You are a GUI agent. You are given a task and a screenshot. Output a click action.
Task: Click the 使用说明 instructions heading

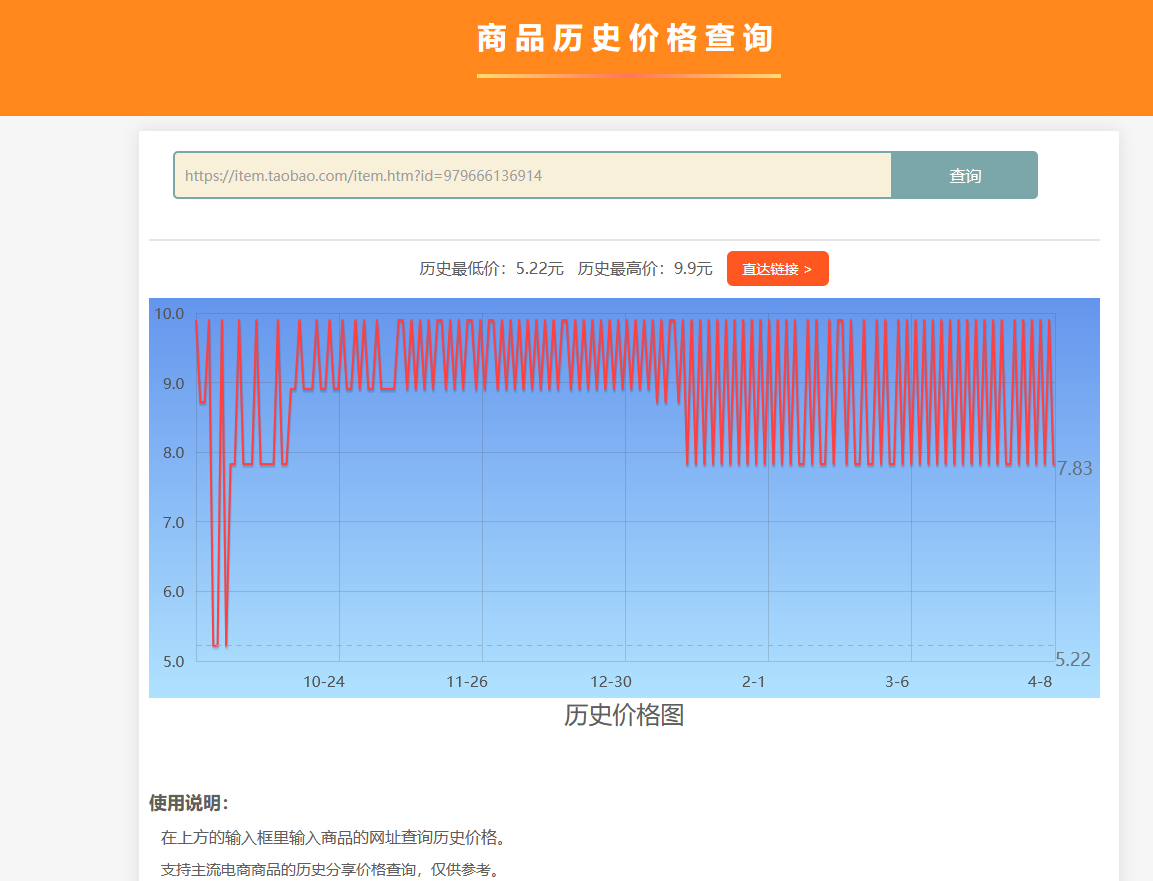click(x=189, y=804)
